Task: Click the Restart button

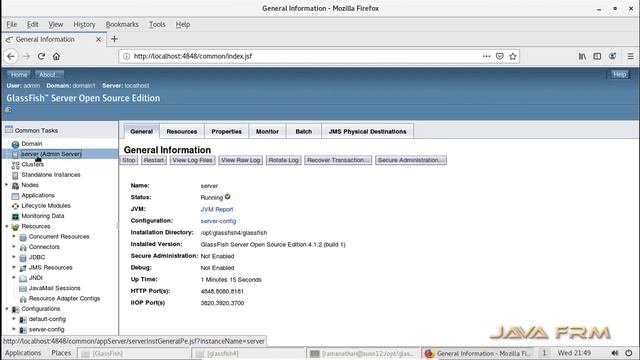Action: click(153, 160)
